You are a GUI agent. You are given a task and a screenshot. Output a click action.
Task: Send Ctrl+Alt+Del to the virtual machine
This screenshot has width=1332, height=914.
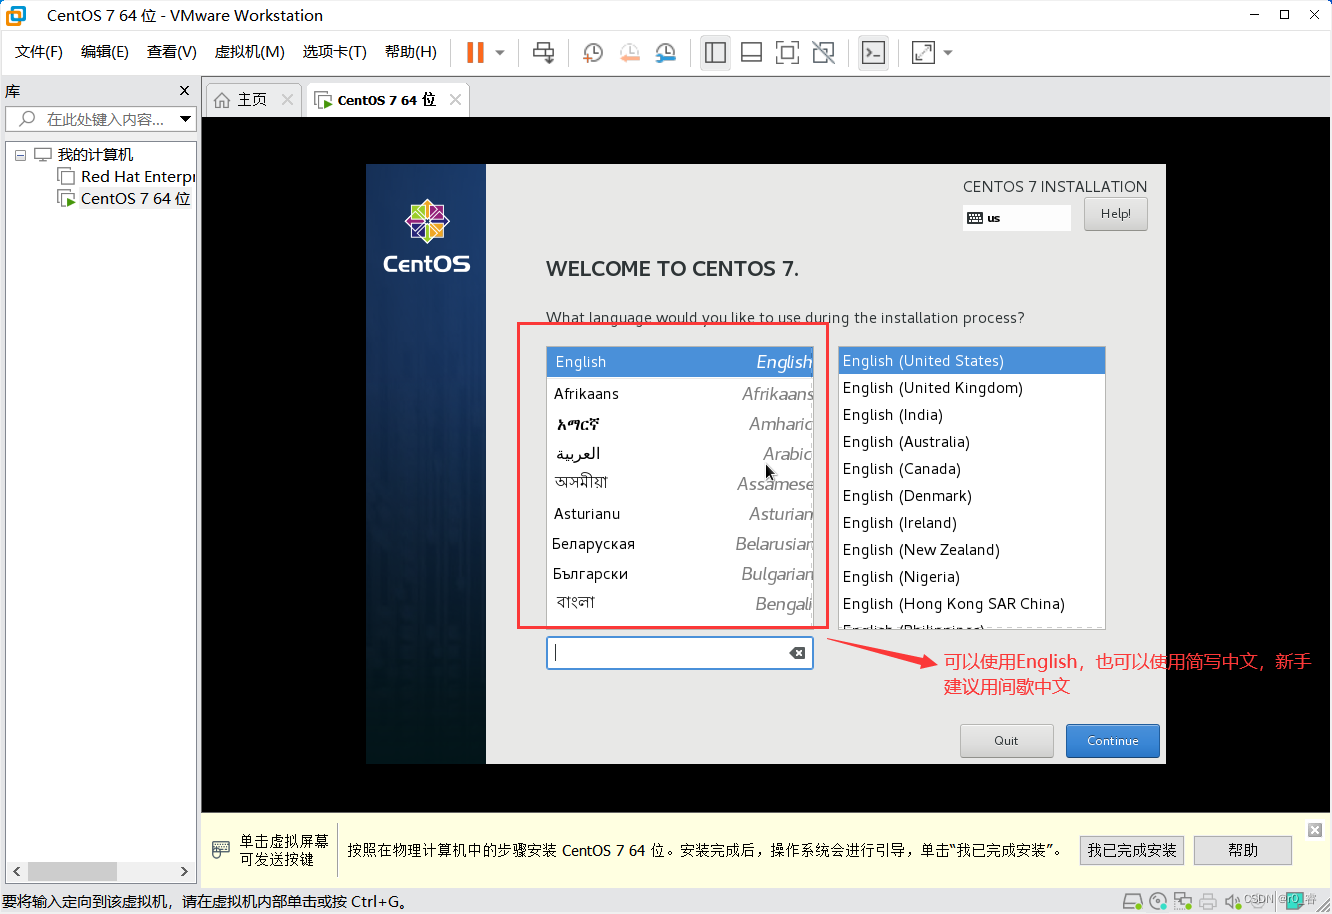pyautogui.click(x=544, y=53)
